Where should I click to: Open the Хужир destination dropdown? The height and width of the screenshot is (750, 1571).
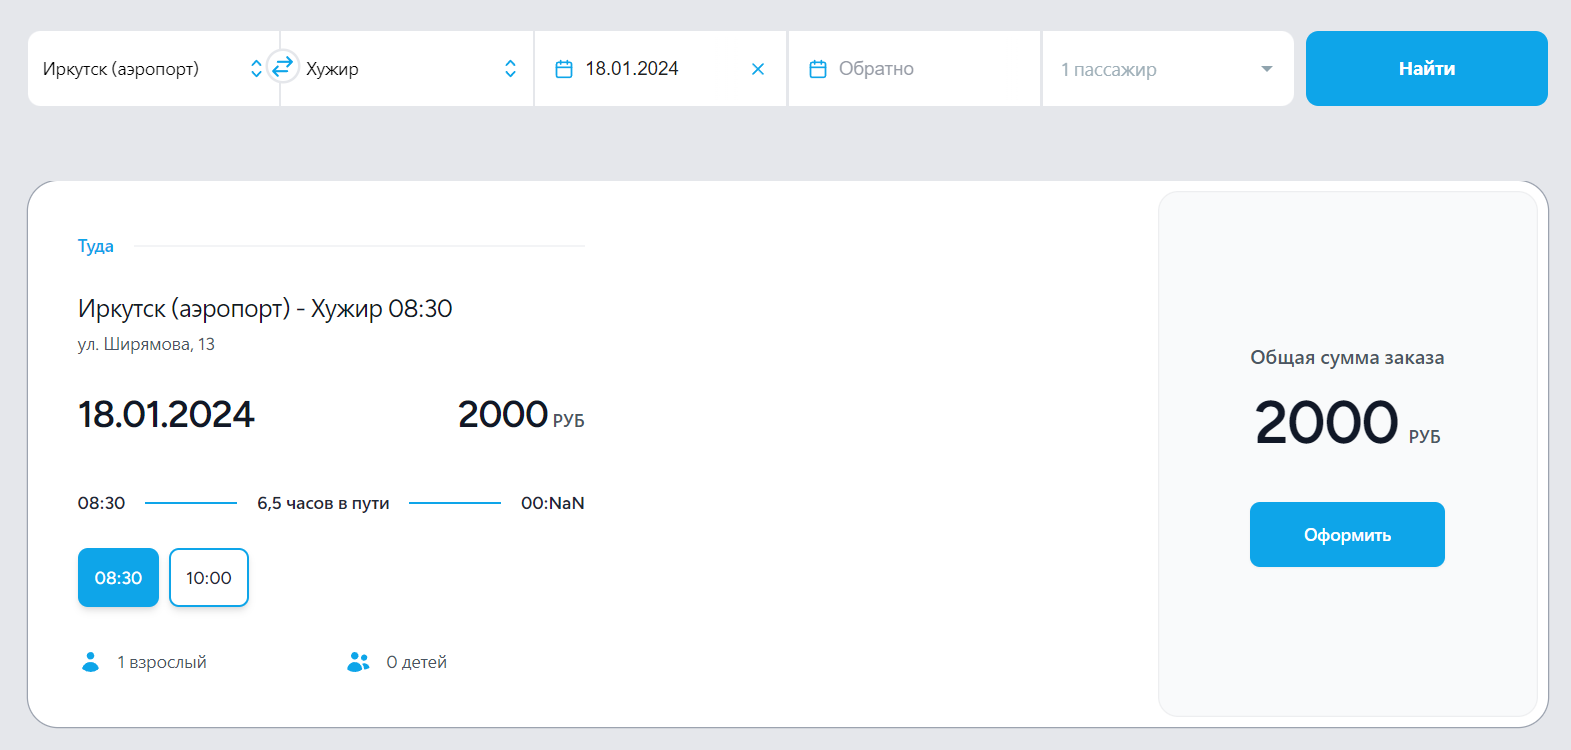point(407,68)
